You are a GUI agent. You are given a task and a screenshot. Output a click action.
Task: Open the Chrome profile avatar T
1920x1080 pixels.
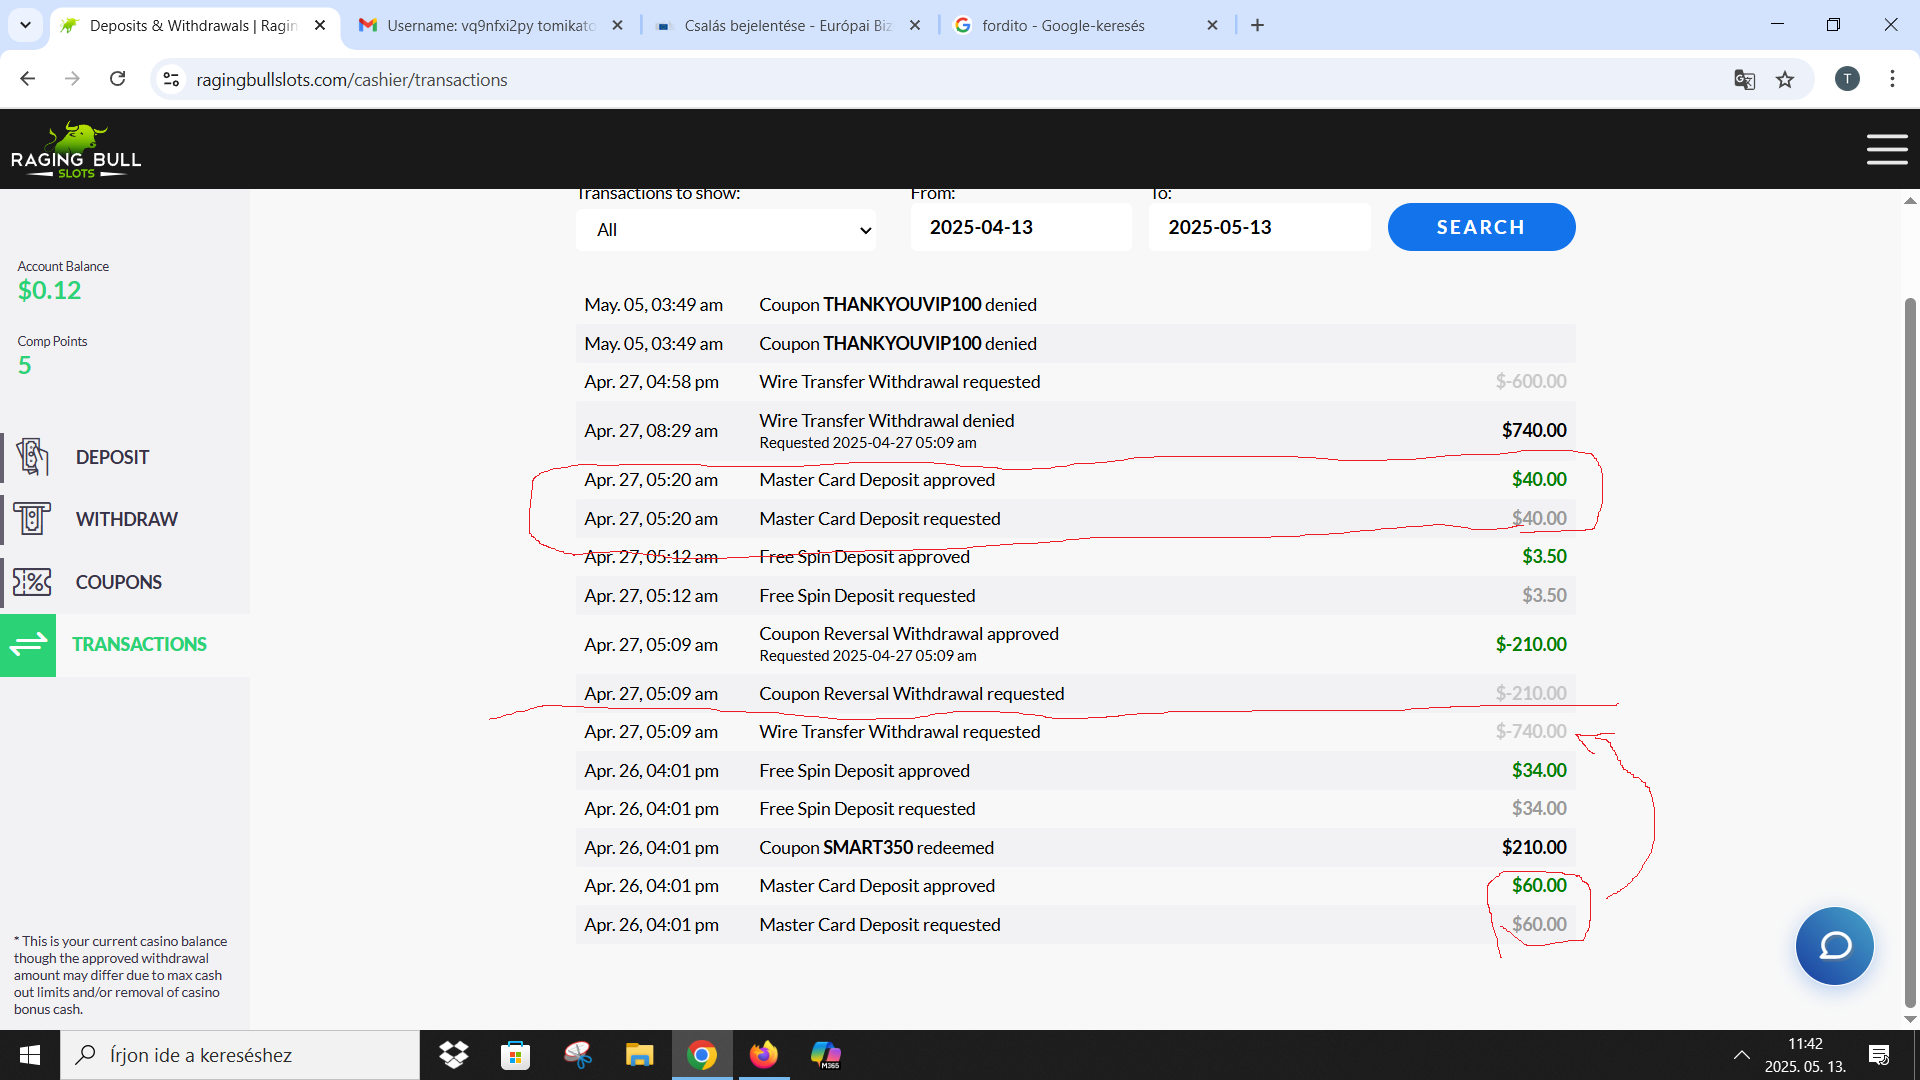pos(1847,79)
